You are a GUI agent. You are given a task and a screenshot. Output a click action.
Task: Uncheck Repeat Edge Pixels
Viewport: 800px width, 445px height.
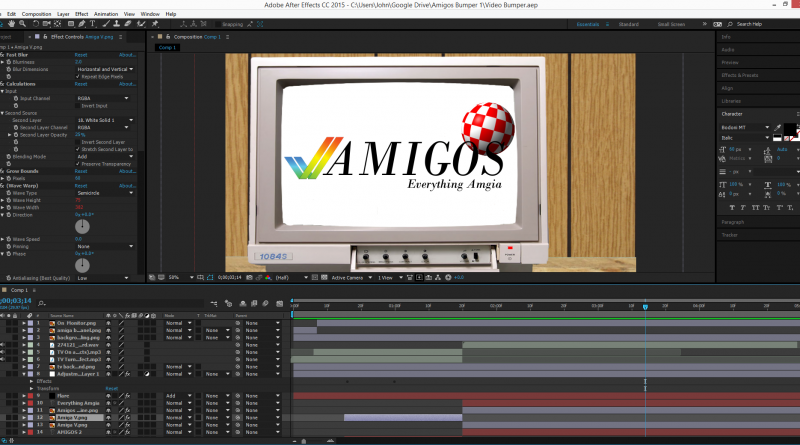[78, 77]
